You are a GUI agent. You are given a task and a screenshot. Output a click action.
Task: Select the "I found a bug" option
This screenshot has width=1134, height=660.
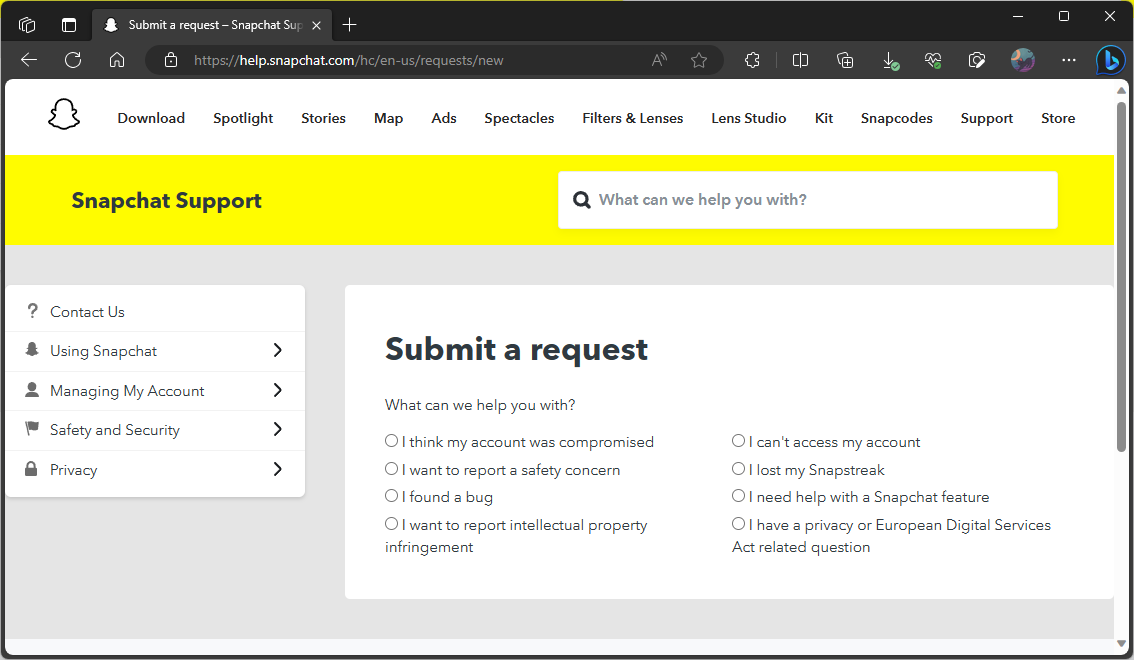(392, 496)
